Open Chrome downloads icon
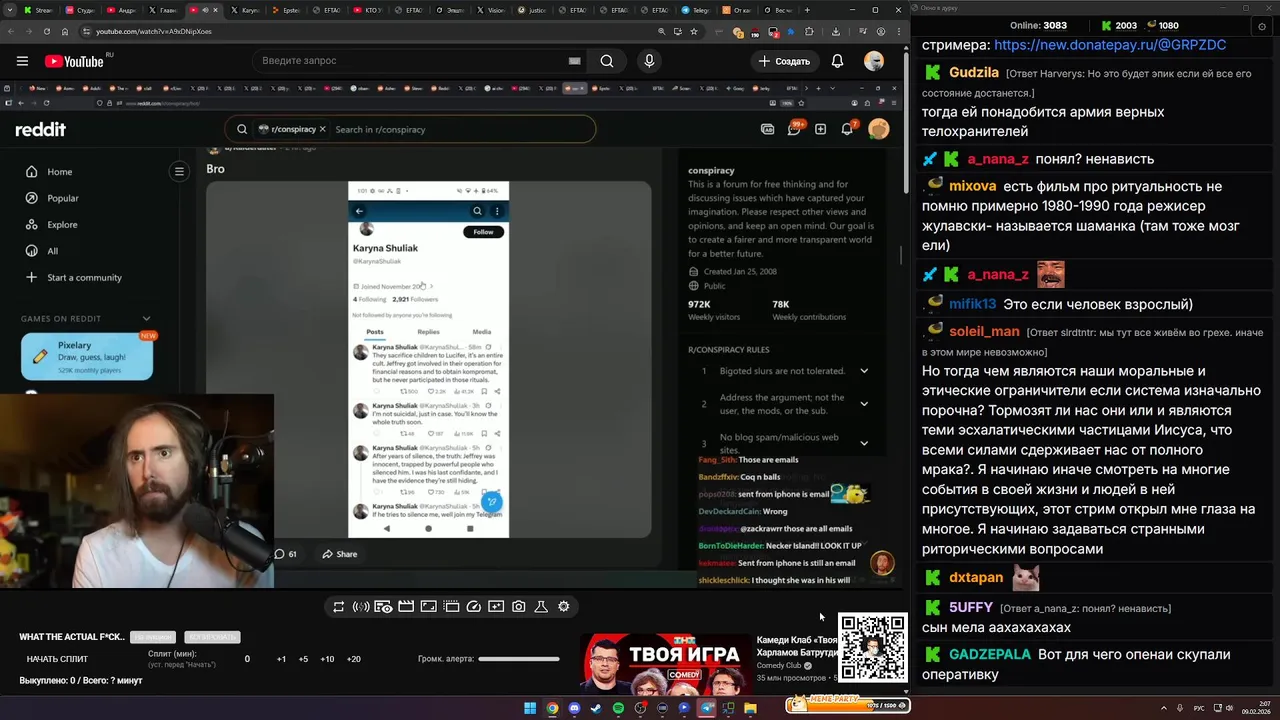Image resolution: width=1280 pixels, height=720 pixels. click(836, 32)
